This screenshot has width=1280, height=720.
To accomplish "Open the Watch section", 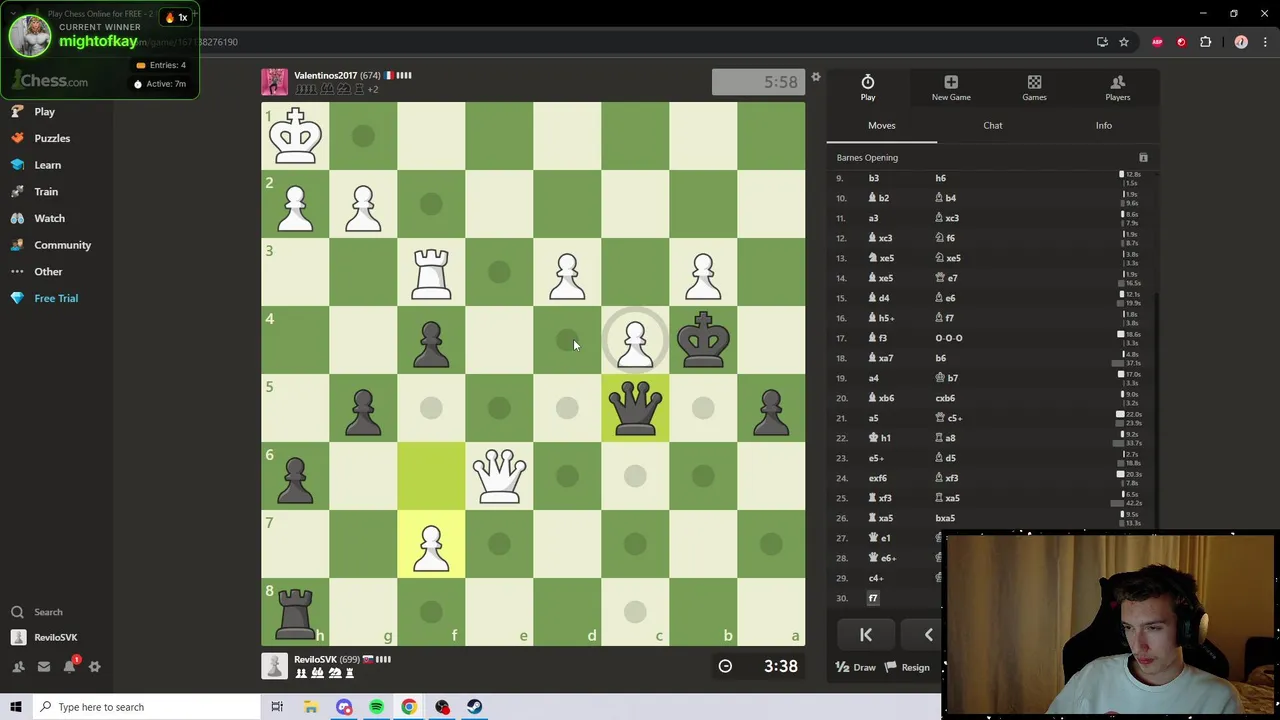I will 49,218.
